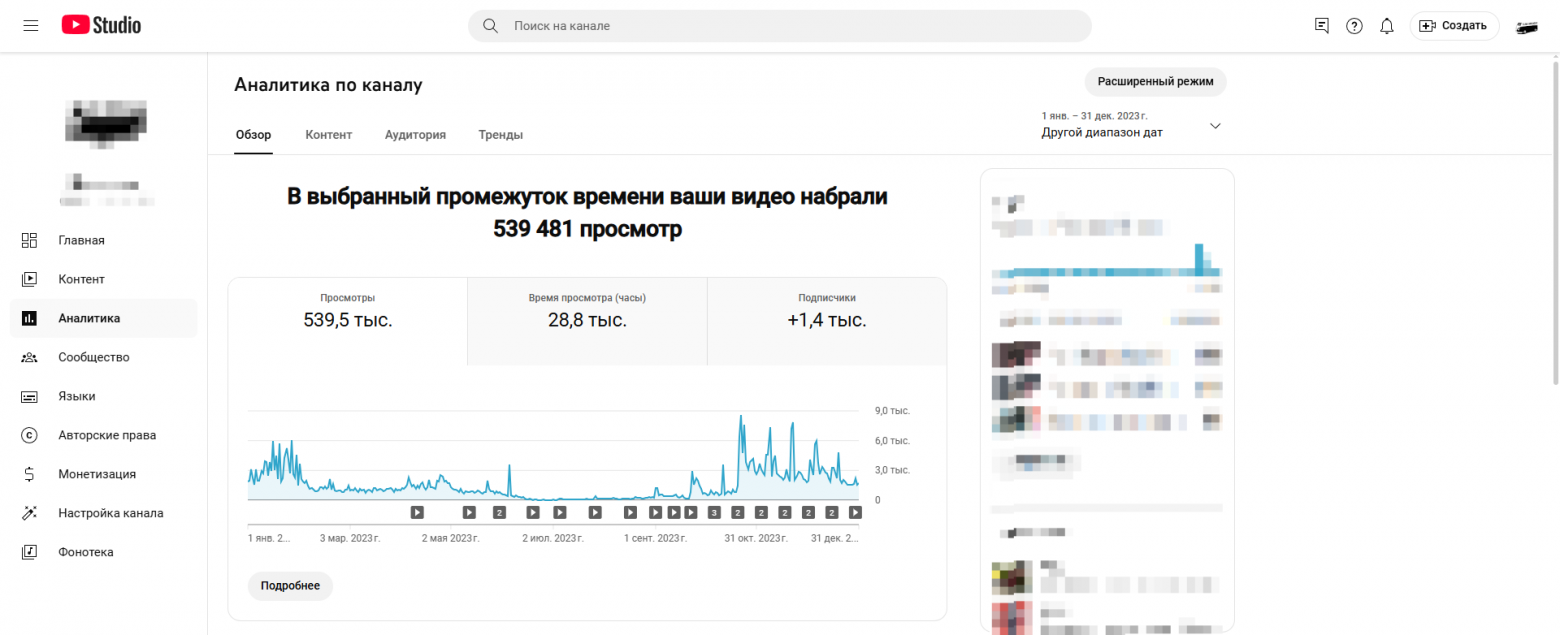Viewport: 1560px width, 635px height.
Task: Click the 2 мая 2023 г. date label
Action: click(x=451, y=538)
